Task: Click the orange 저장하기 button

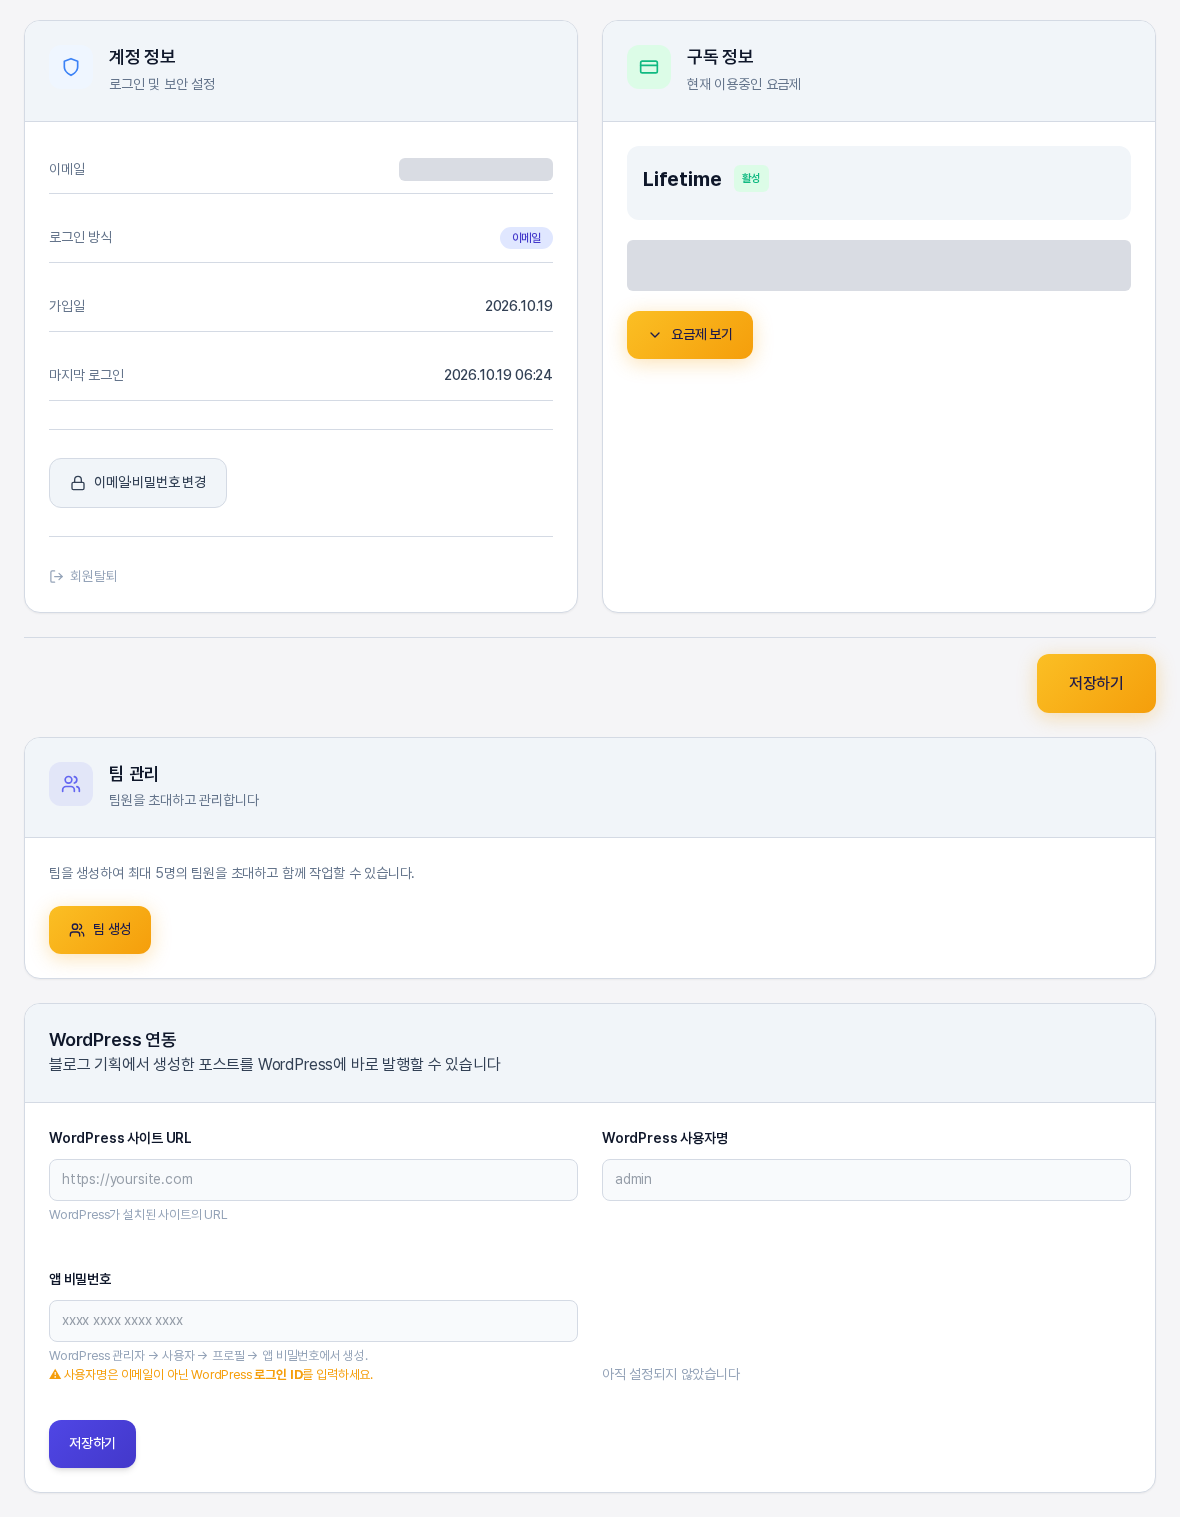Action: coord(1096,683)
